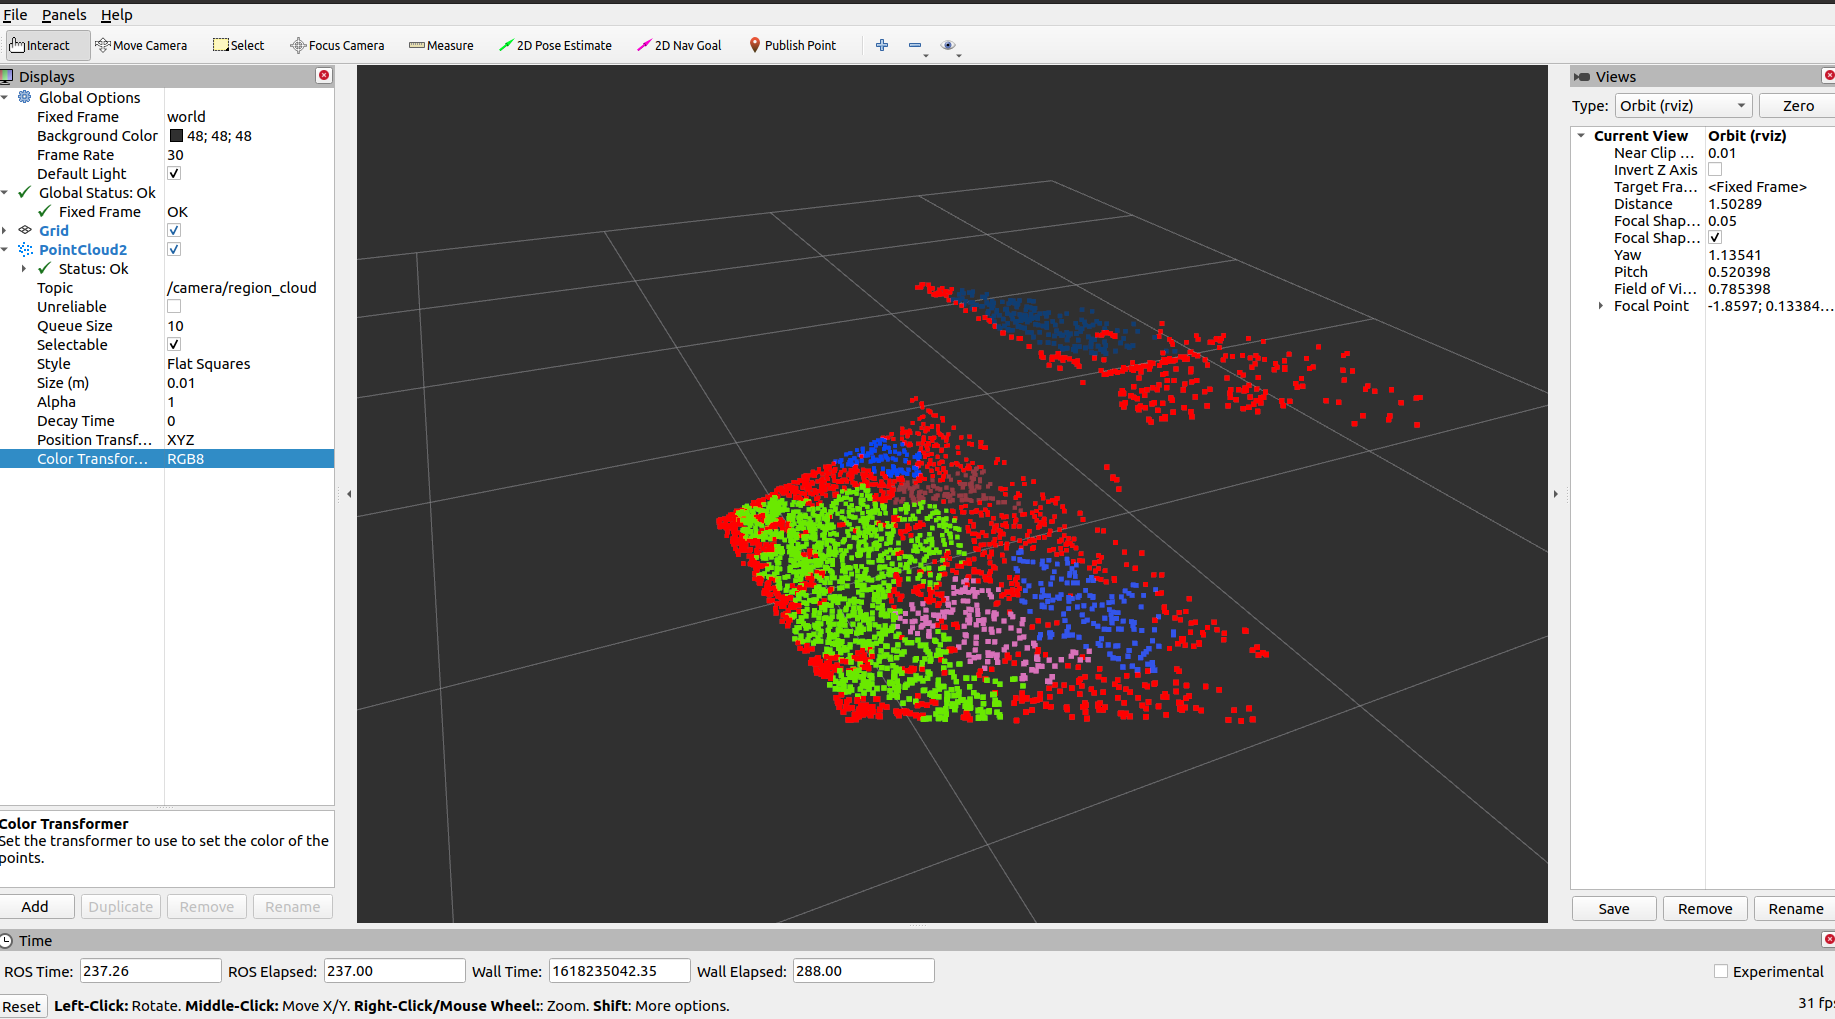Click the Displays panel monitor icon

click(7, 76)
